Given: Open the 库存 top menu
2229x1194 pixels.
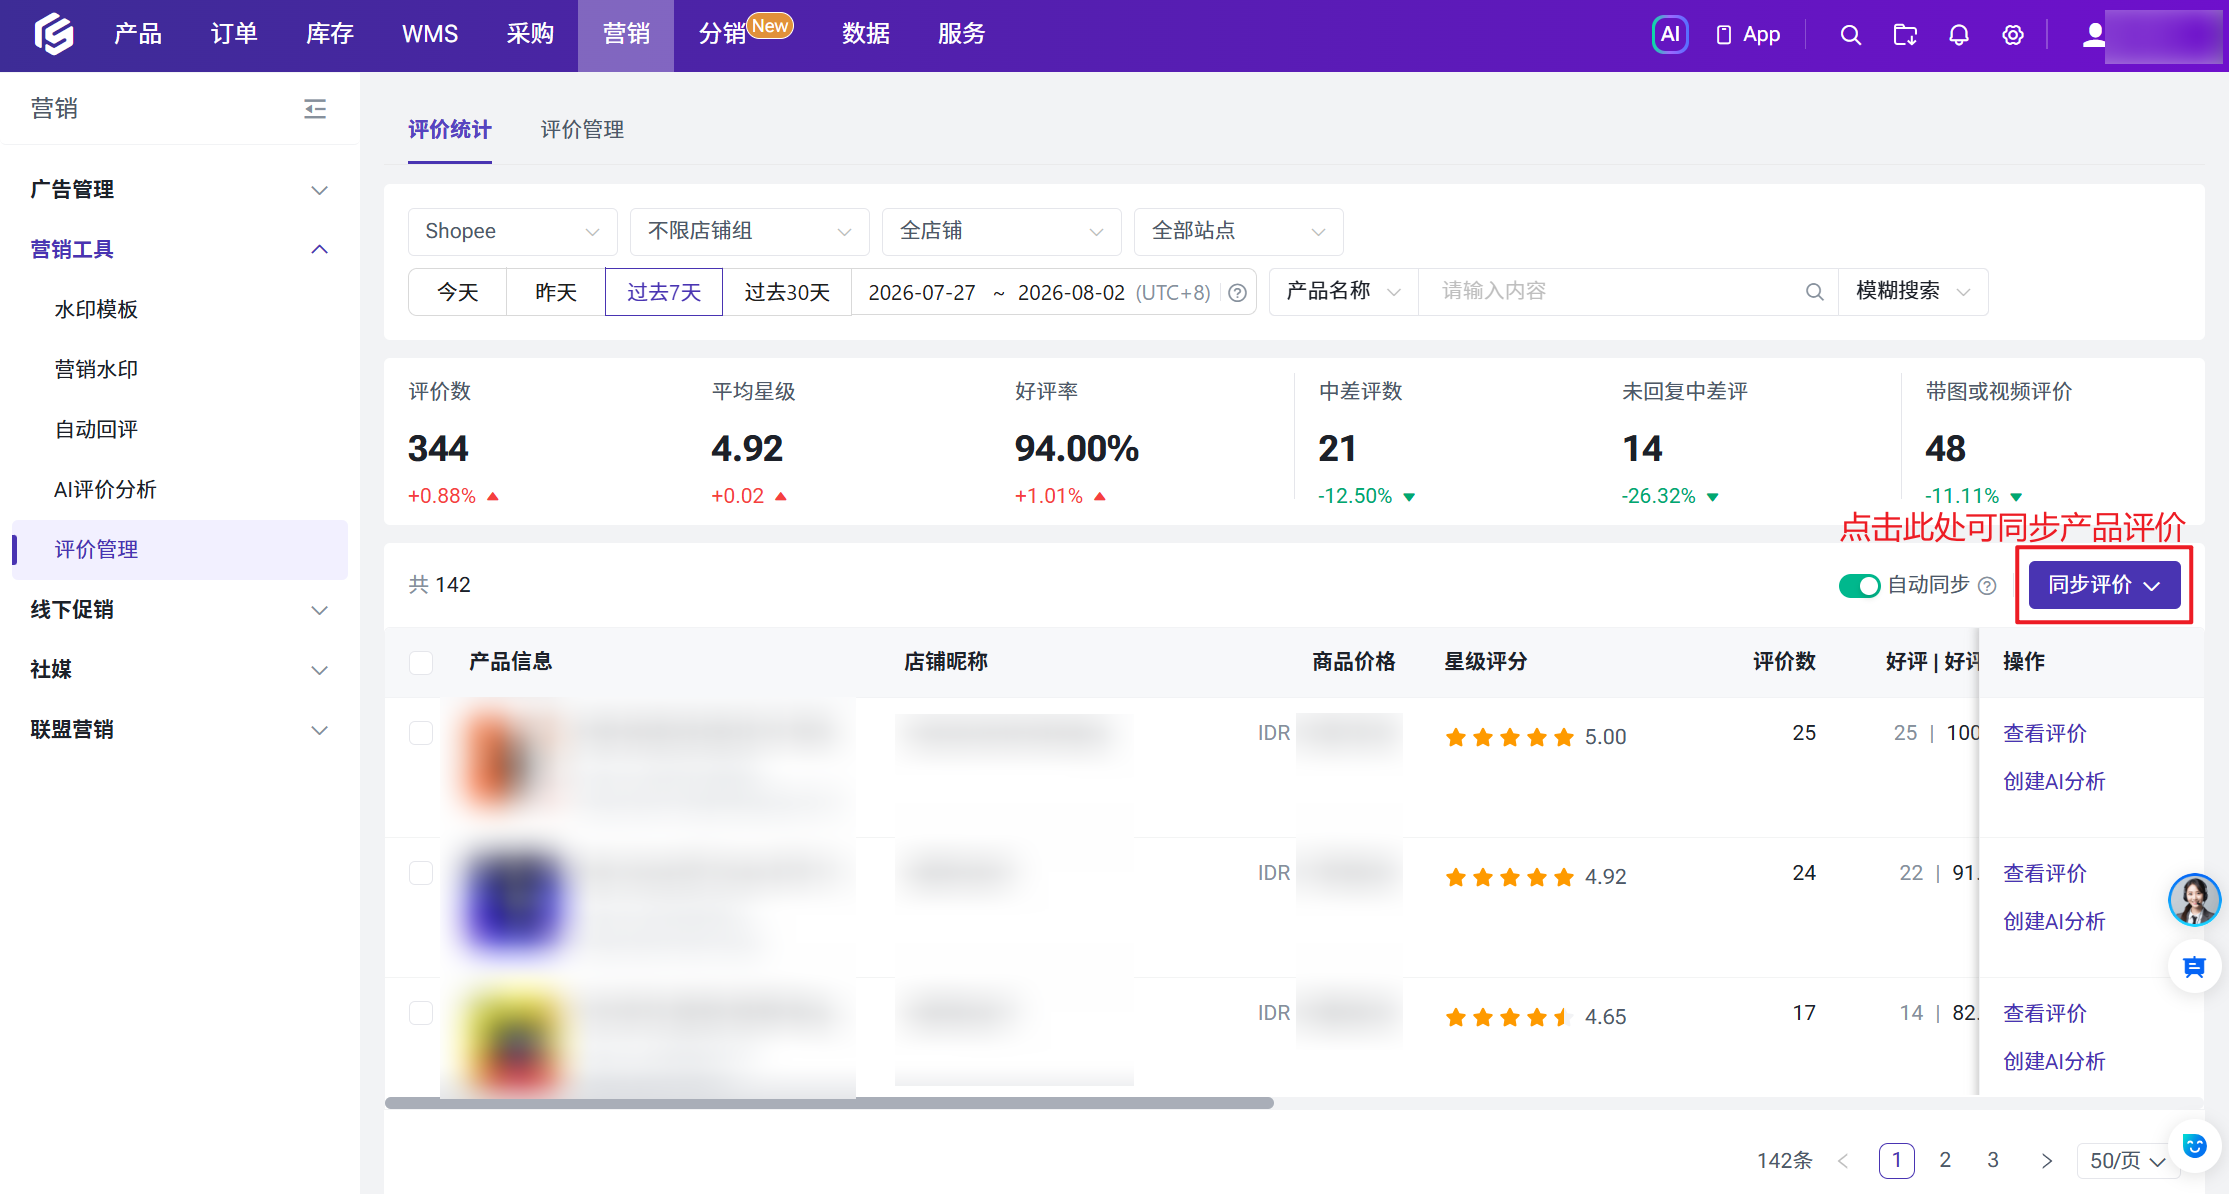Looking at the screenshot, I should [330, 35].
